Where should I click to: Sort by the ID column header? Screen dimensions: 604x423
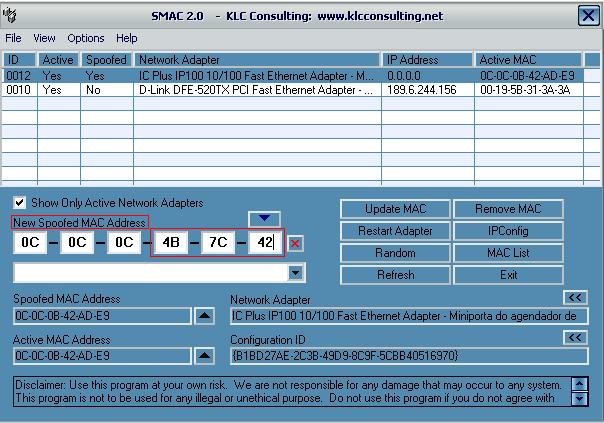pos(19,60)
